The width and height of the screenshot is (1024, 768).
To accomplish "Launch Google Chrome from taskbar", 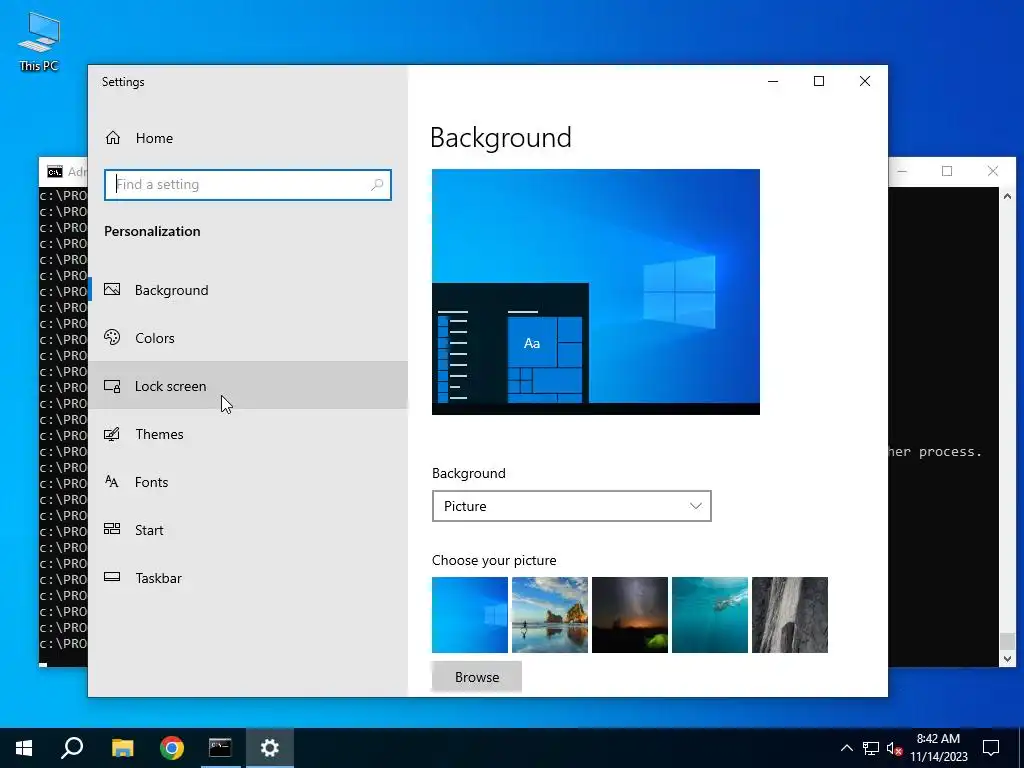I will tap(172, 748).
